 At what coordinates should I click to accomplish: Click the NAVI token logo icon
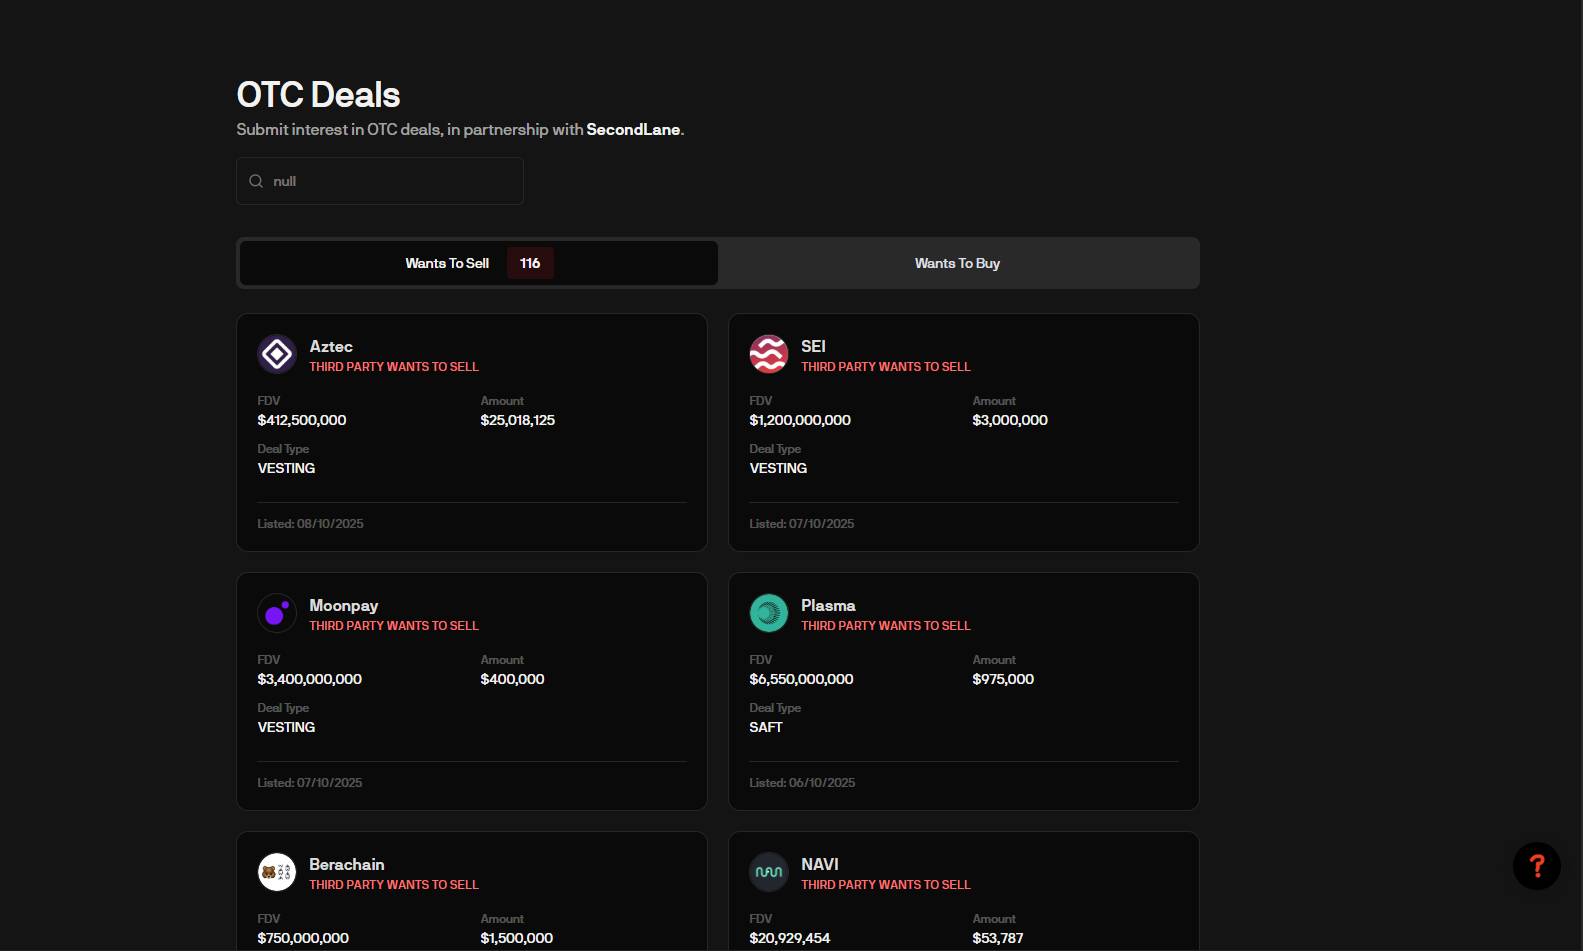coord(768,872)
